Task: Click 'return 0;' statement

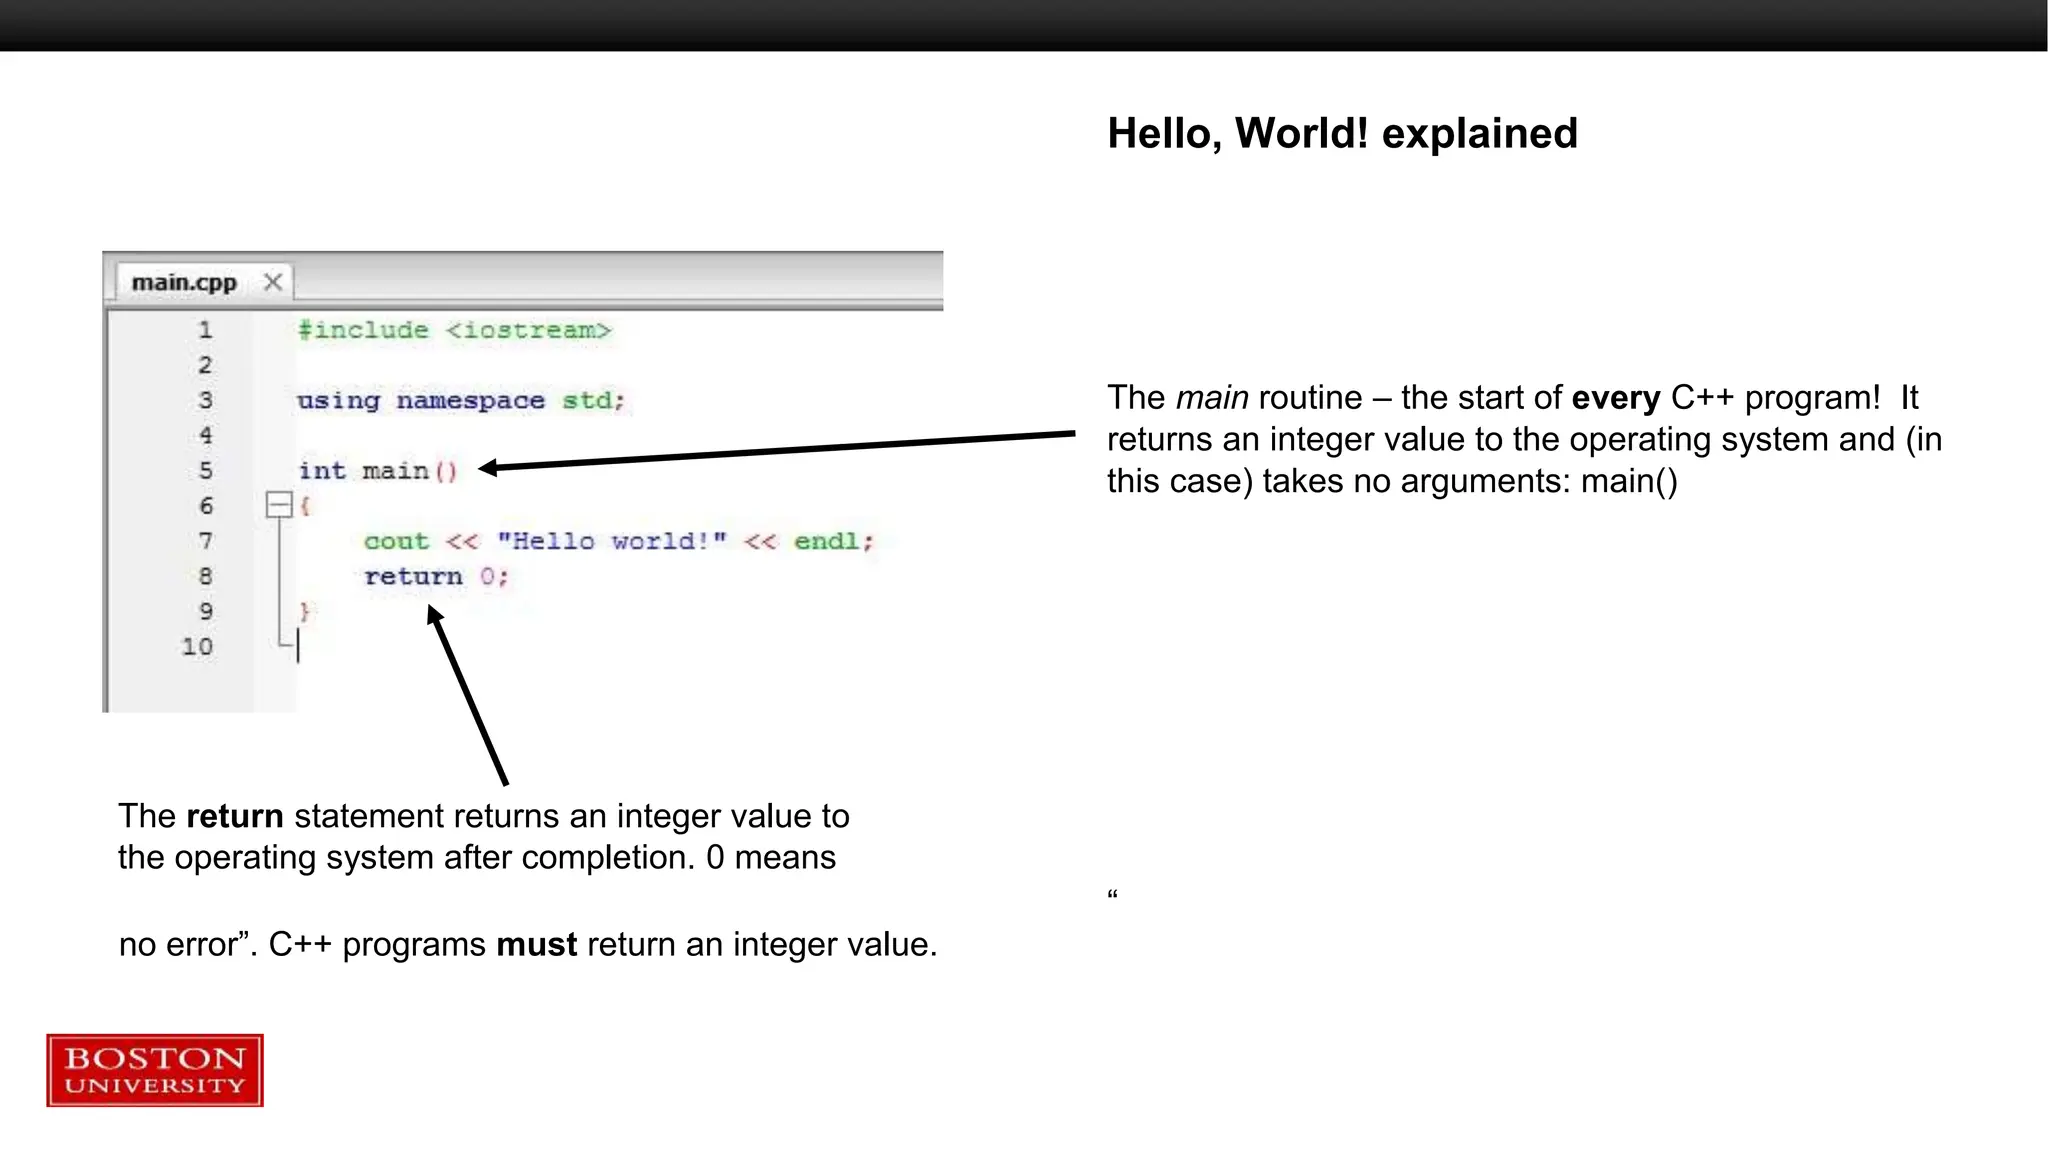Action: click(x=437, y=576)
